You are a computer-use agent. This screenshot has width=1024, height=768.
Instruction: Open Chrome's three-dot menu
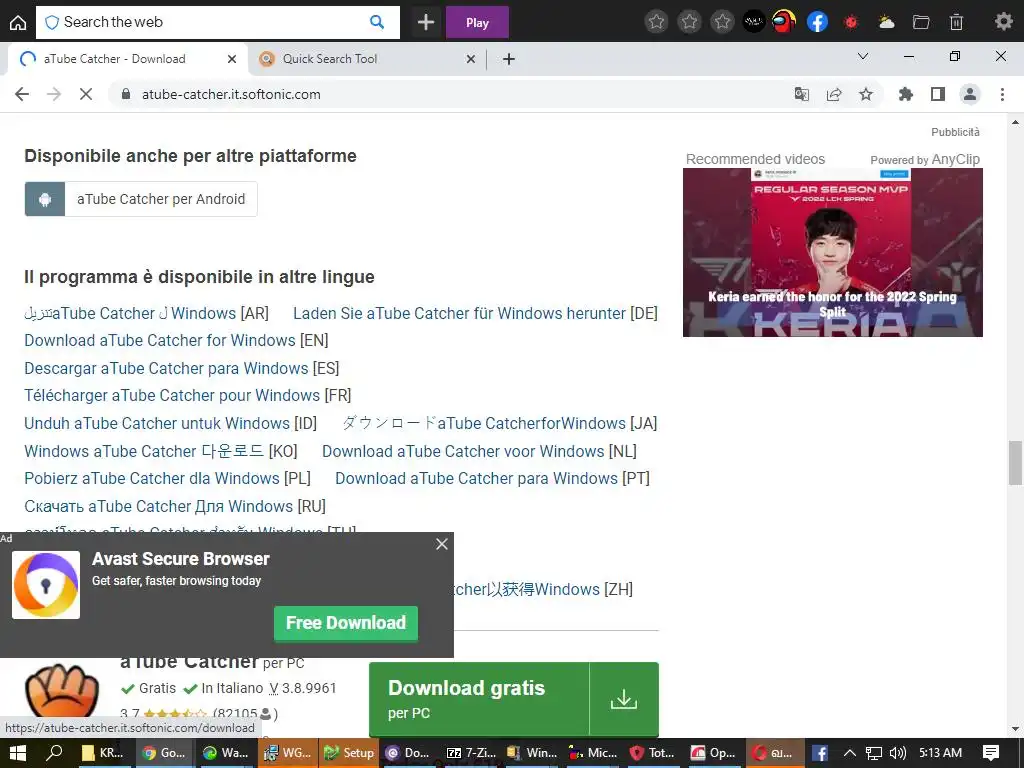click(1002, 94)
